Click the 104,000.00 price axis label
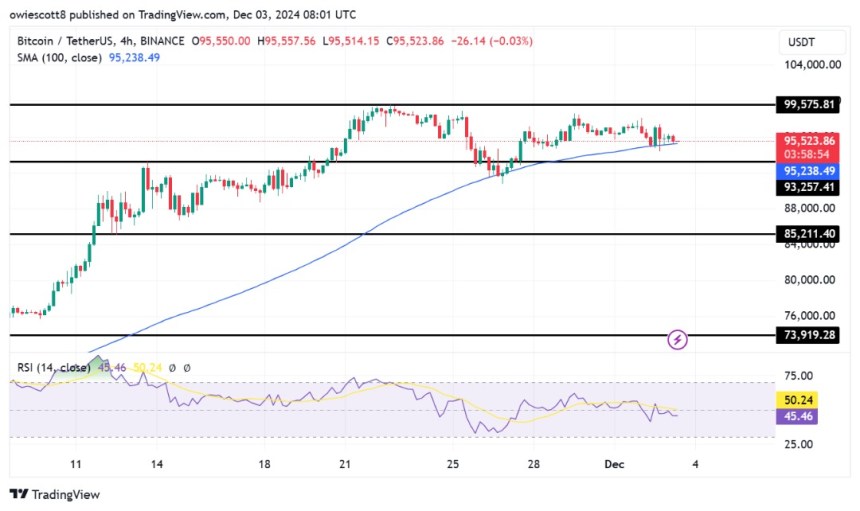Image resolution: width=860 pixels, height=511 pixels. click(811, 64)
